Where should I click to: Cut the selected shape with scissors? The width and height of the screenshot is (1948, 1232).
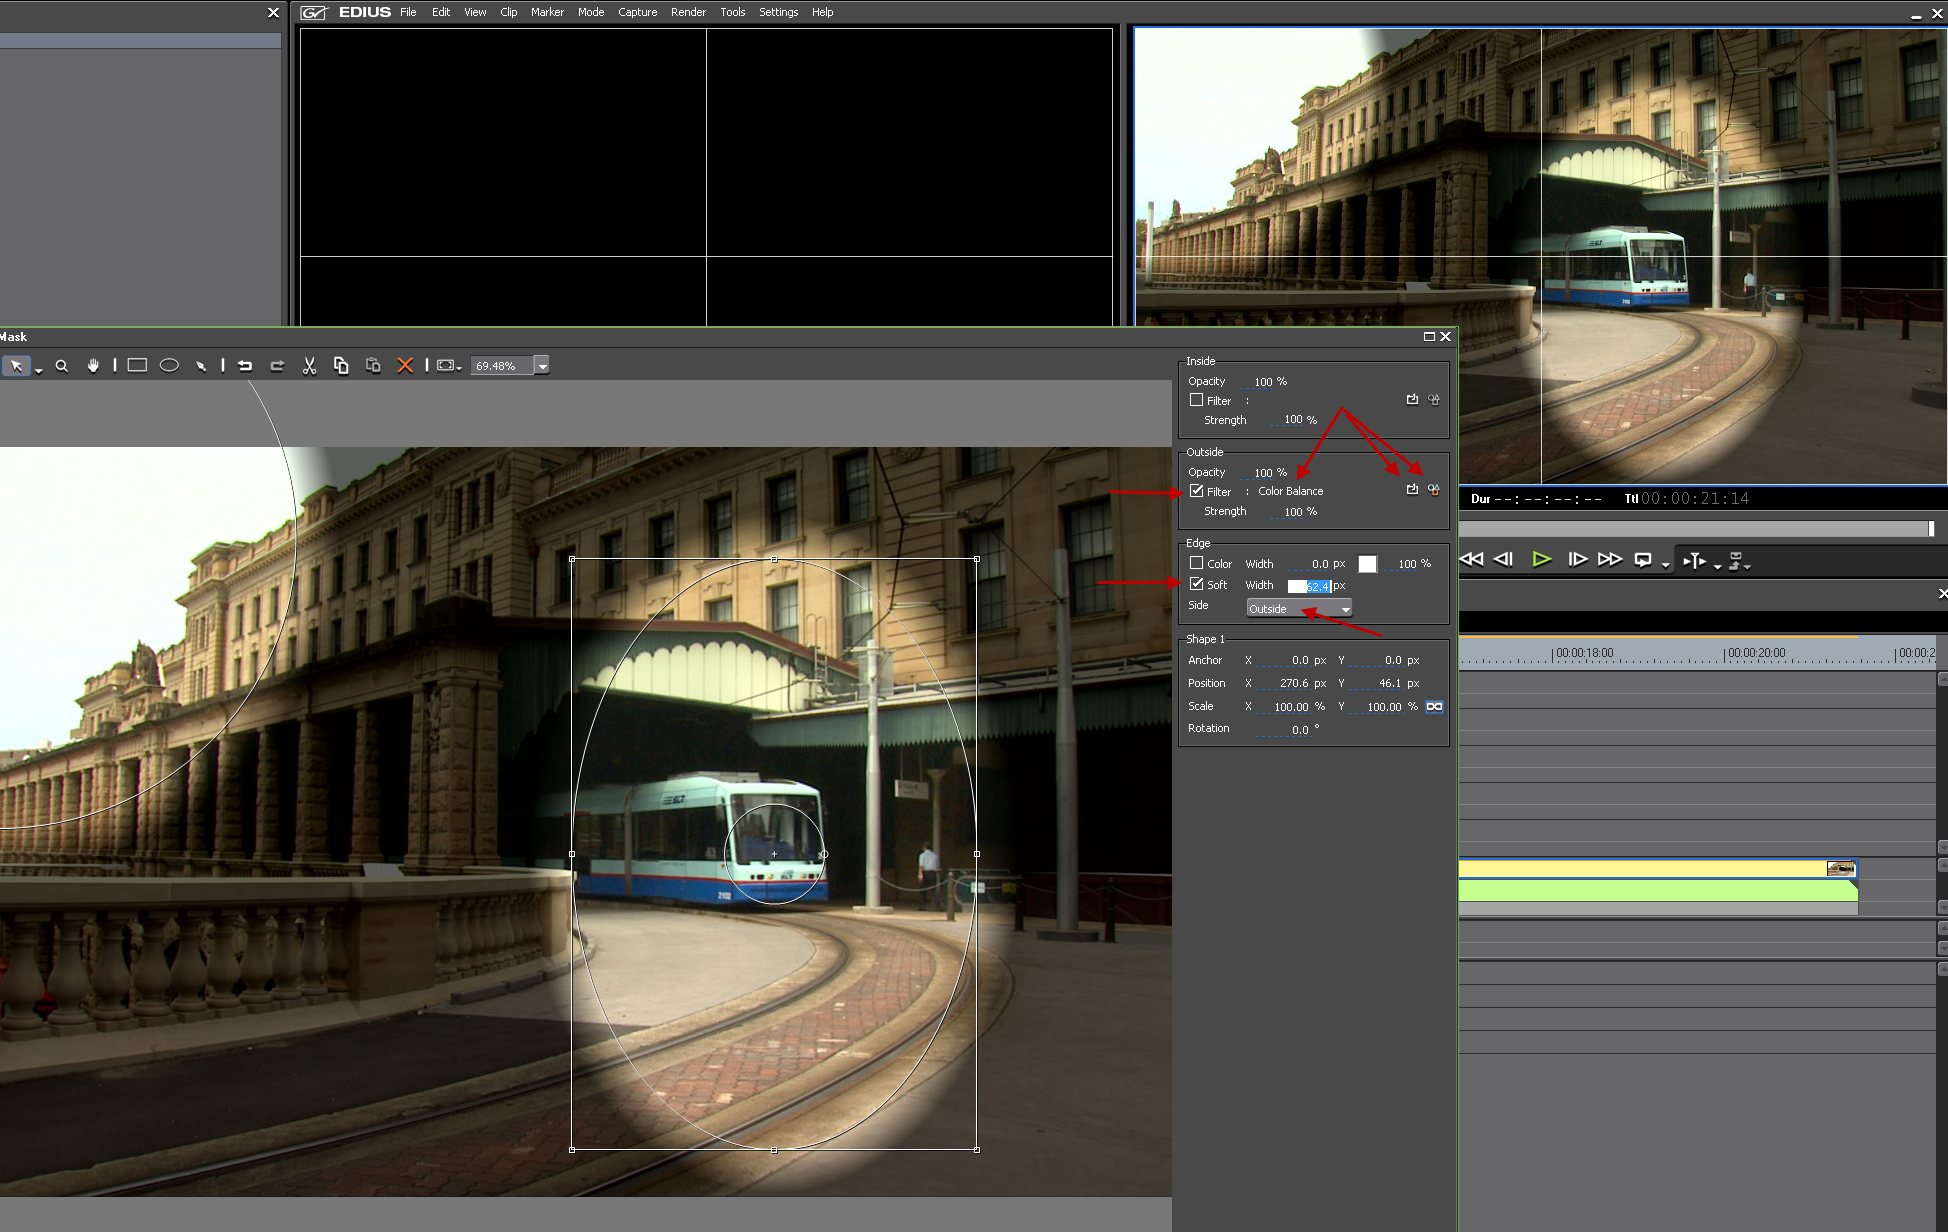coord(309,366)
